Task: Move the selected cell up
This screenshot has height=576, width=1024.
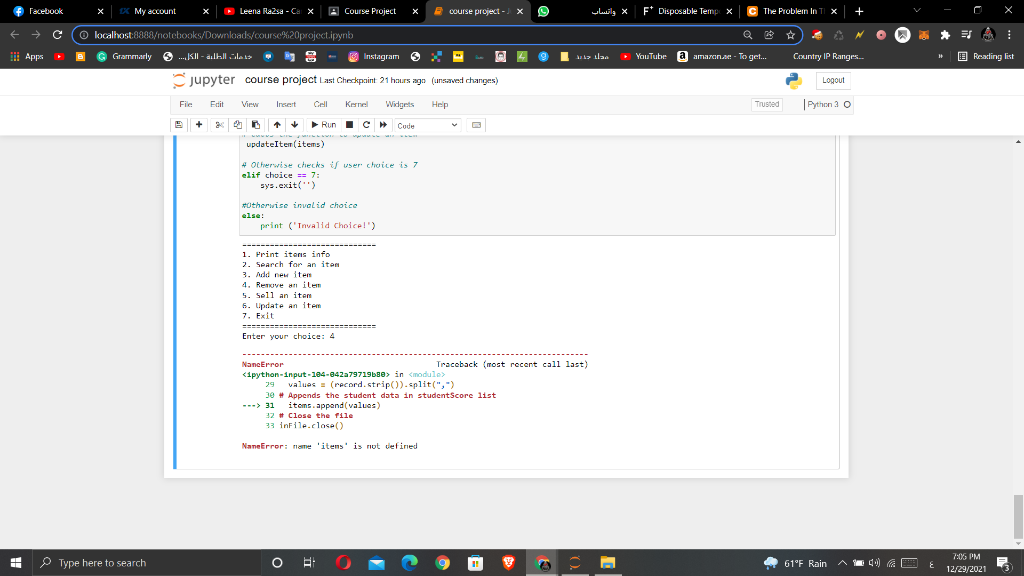Action: [277, 125]
